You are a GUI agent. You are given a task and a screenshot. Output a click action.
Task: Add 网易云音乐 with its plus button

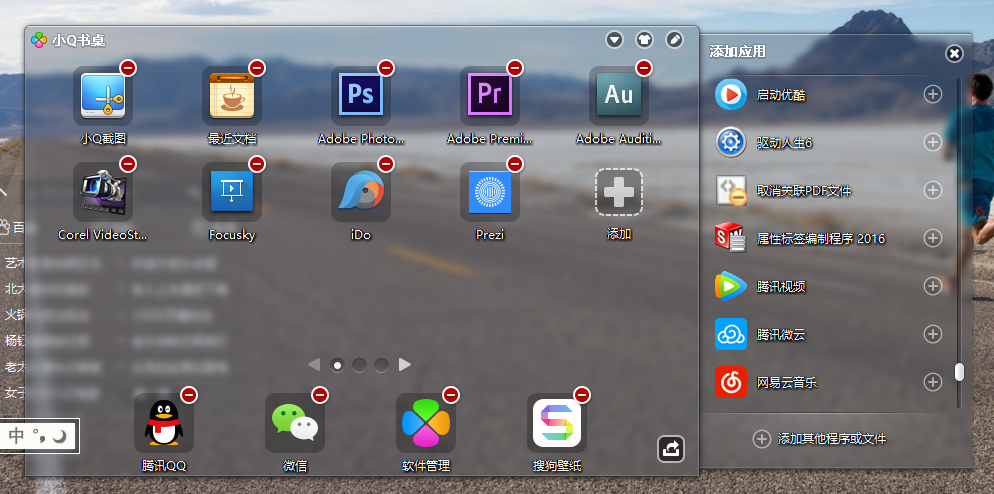(x=933, y=382)
